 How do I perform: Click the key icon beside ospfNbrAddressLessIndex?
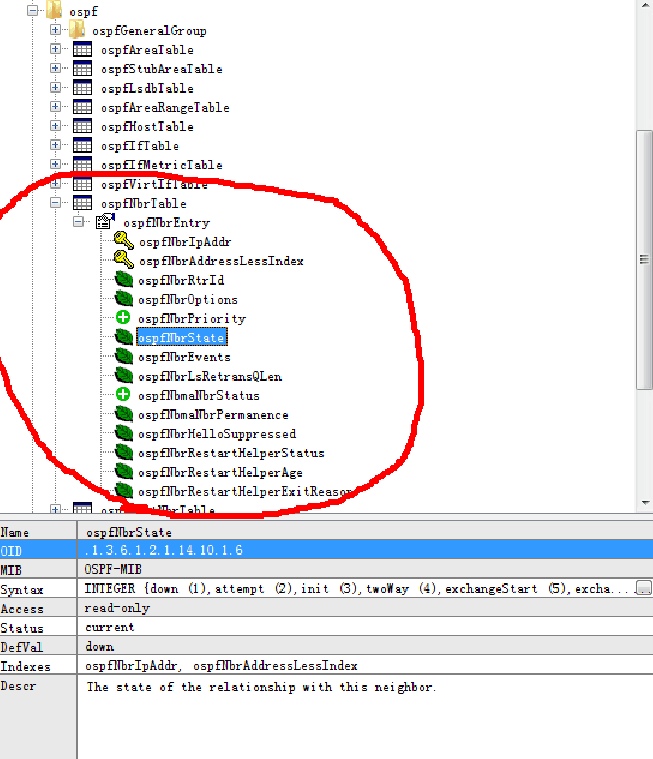coord(124,261)
